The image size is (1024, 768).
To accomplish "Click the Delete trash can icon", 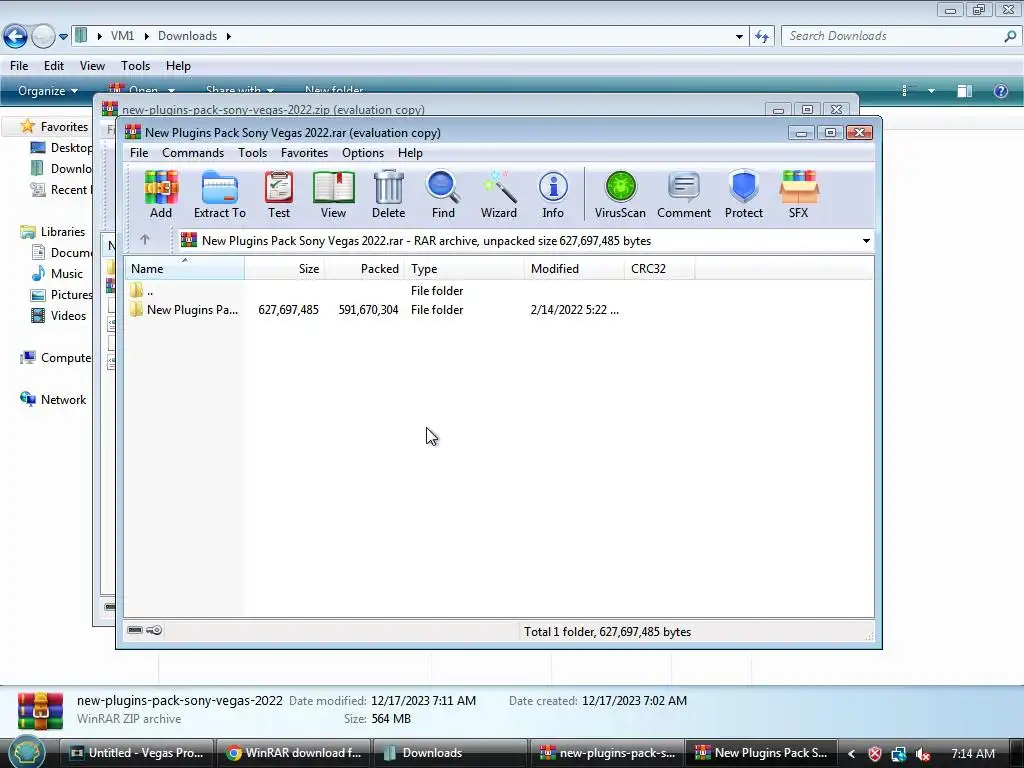I will pos(389,194).
